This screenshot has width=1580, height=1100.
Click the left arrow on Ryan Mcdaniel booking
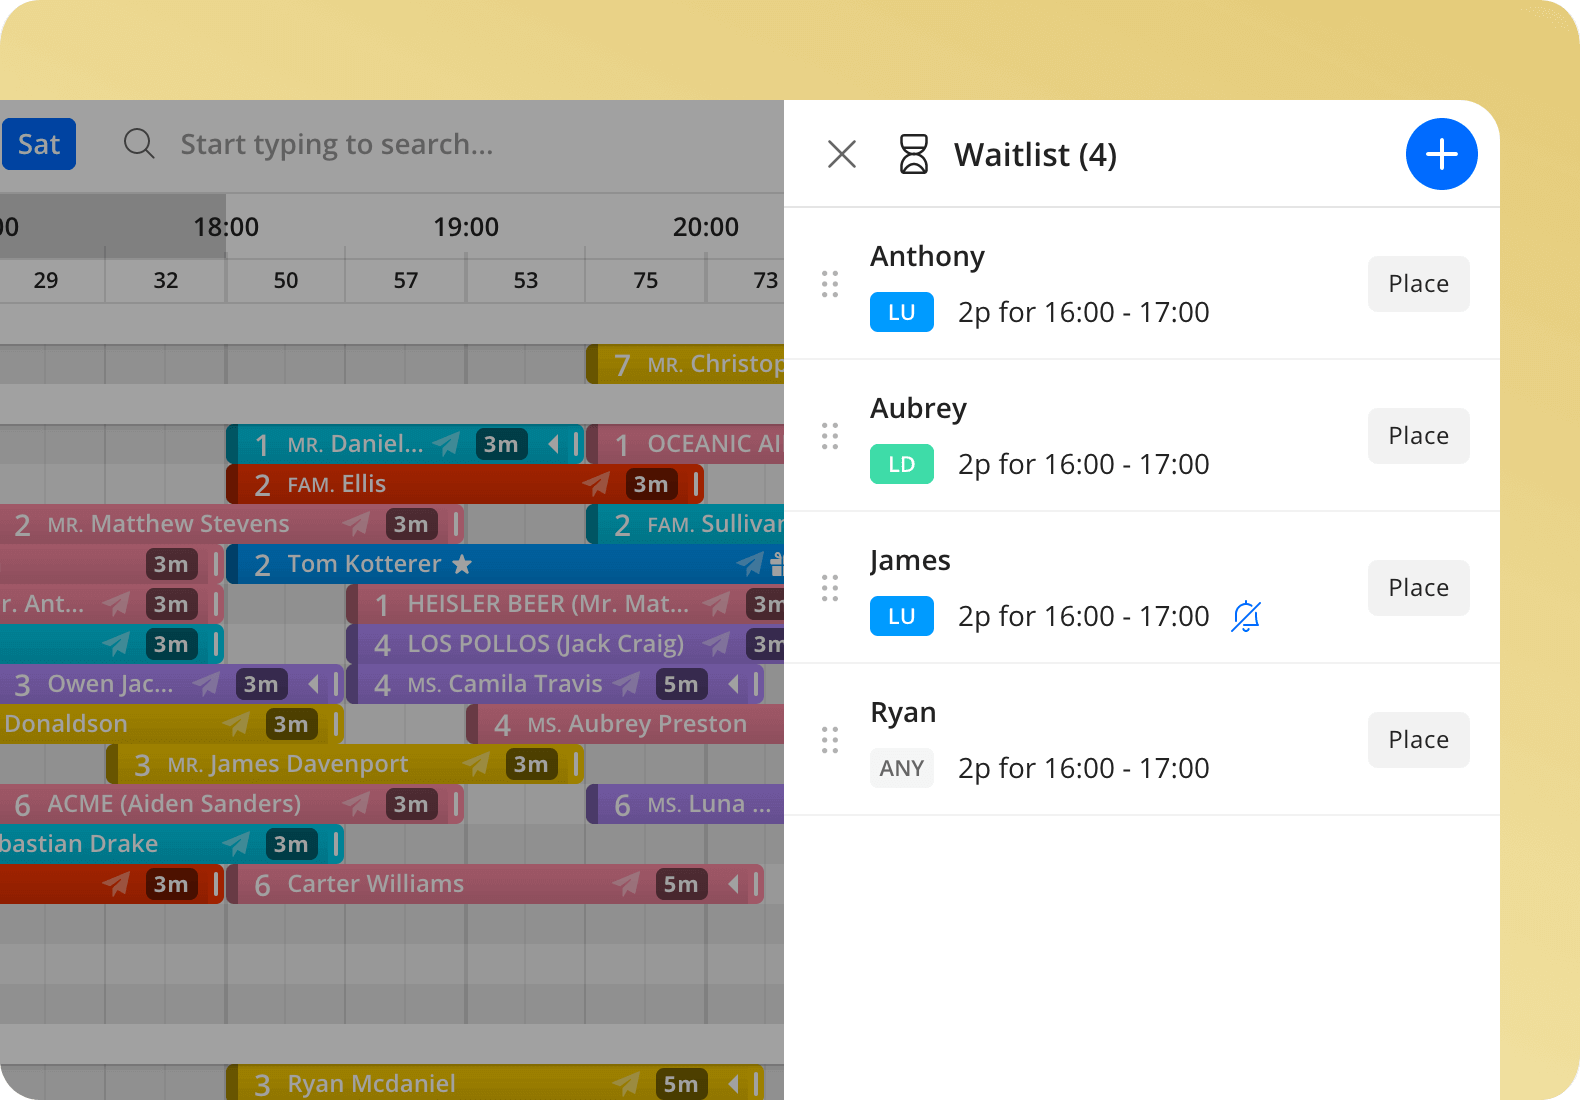coord(733,1084)
